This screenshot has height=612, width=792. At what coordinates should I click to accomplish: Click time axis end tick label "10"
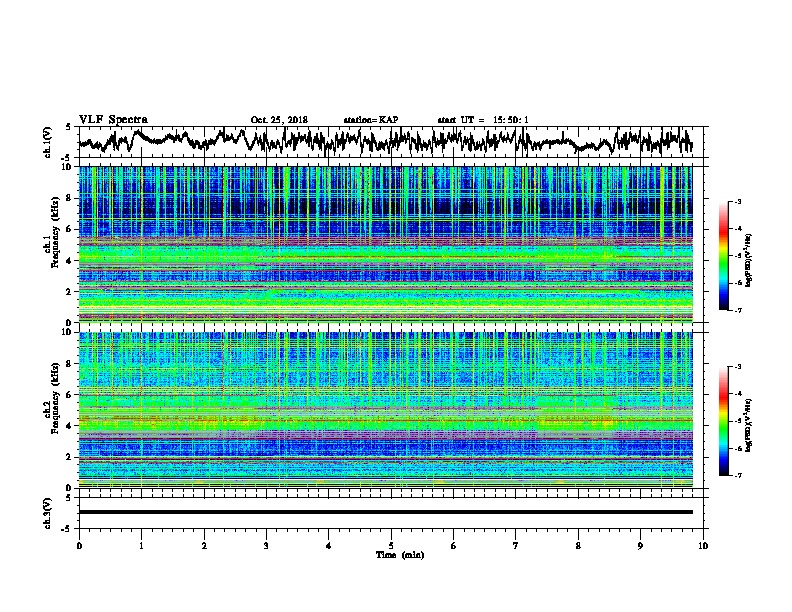(703, 546)
